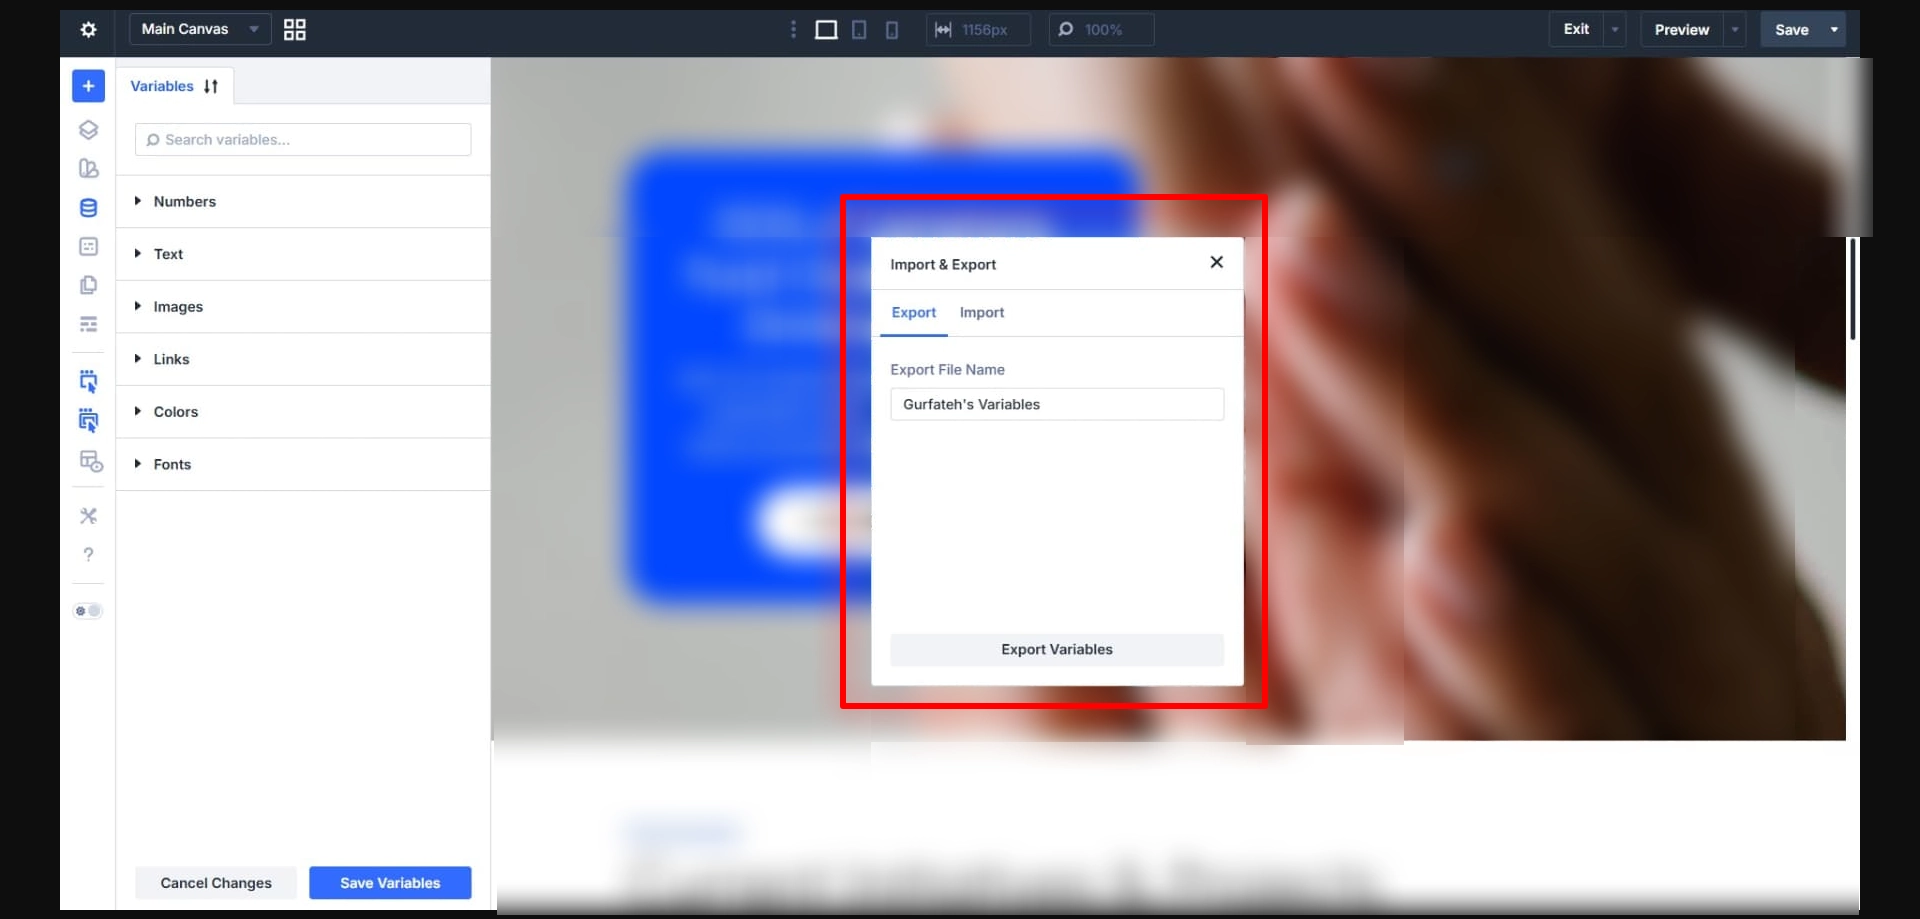Open the Main Canvas dropdown

198,29
